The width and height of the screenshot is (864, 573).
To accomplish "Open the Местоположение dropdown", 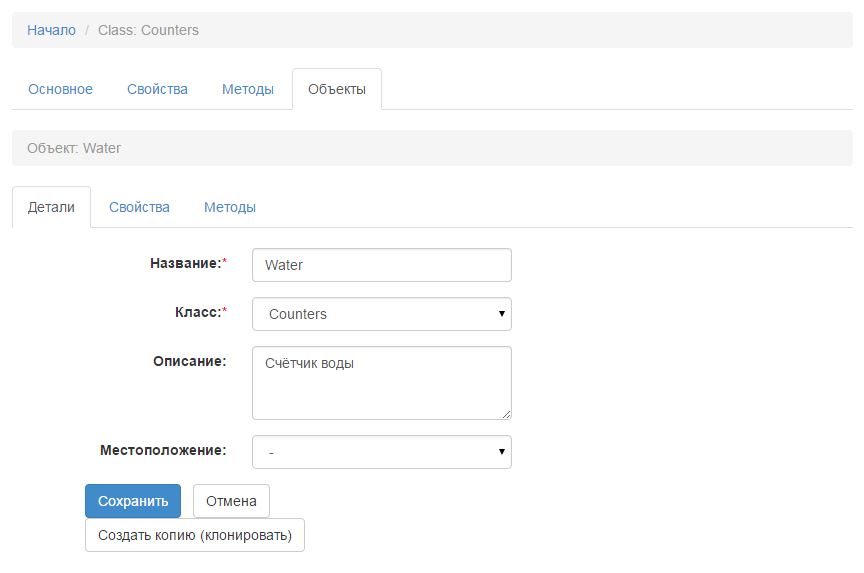I will tap(381, 452).
